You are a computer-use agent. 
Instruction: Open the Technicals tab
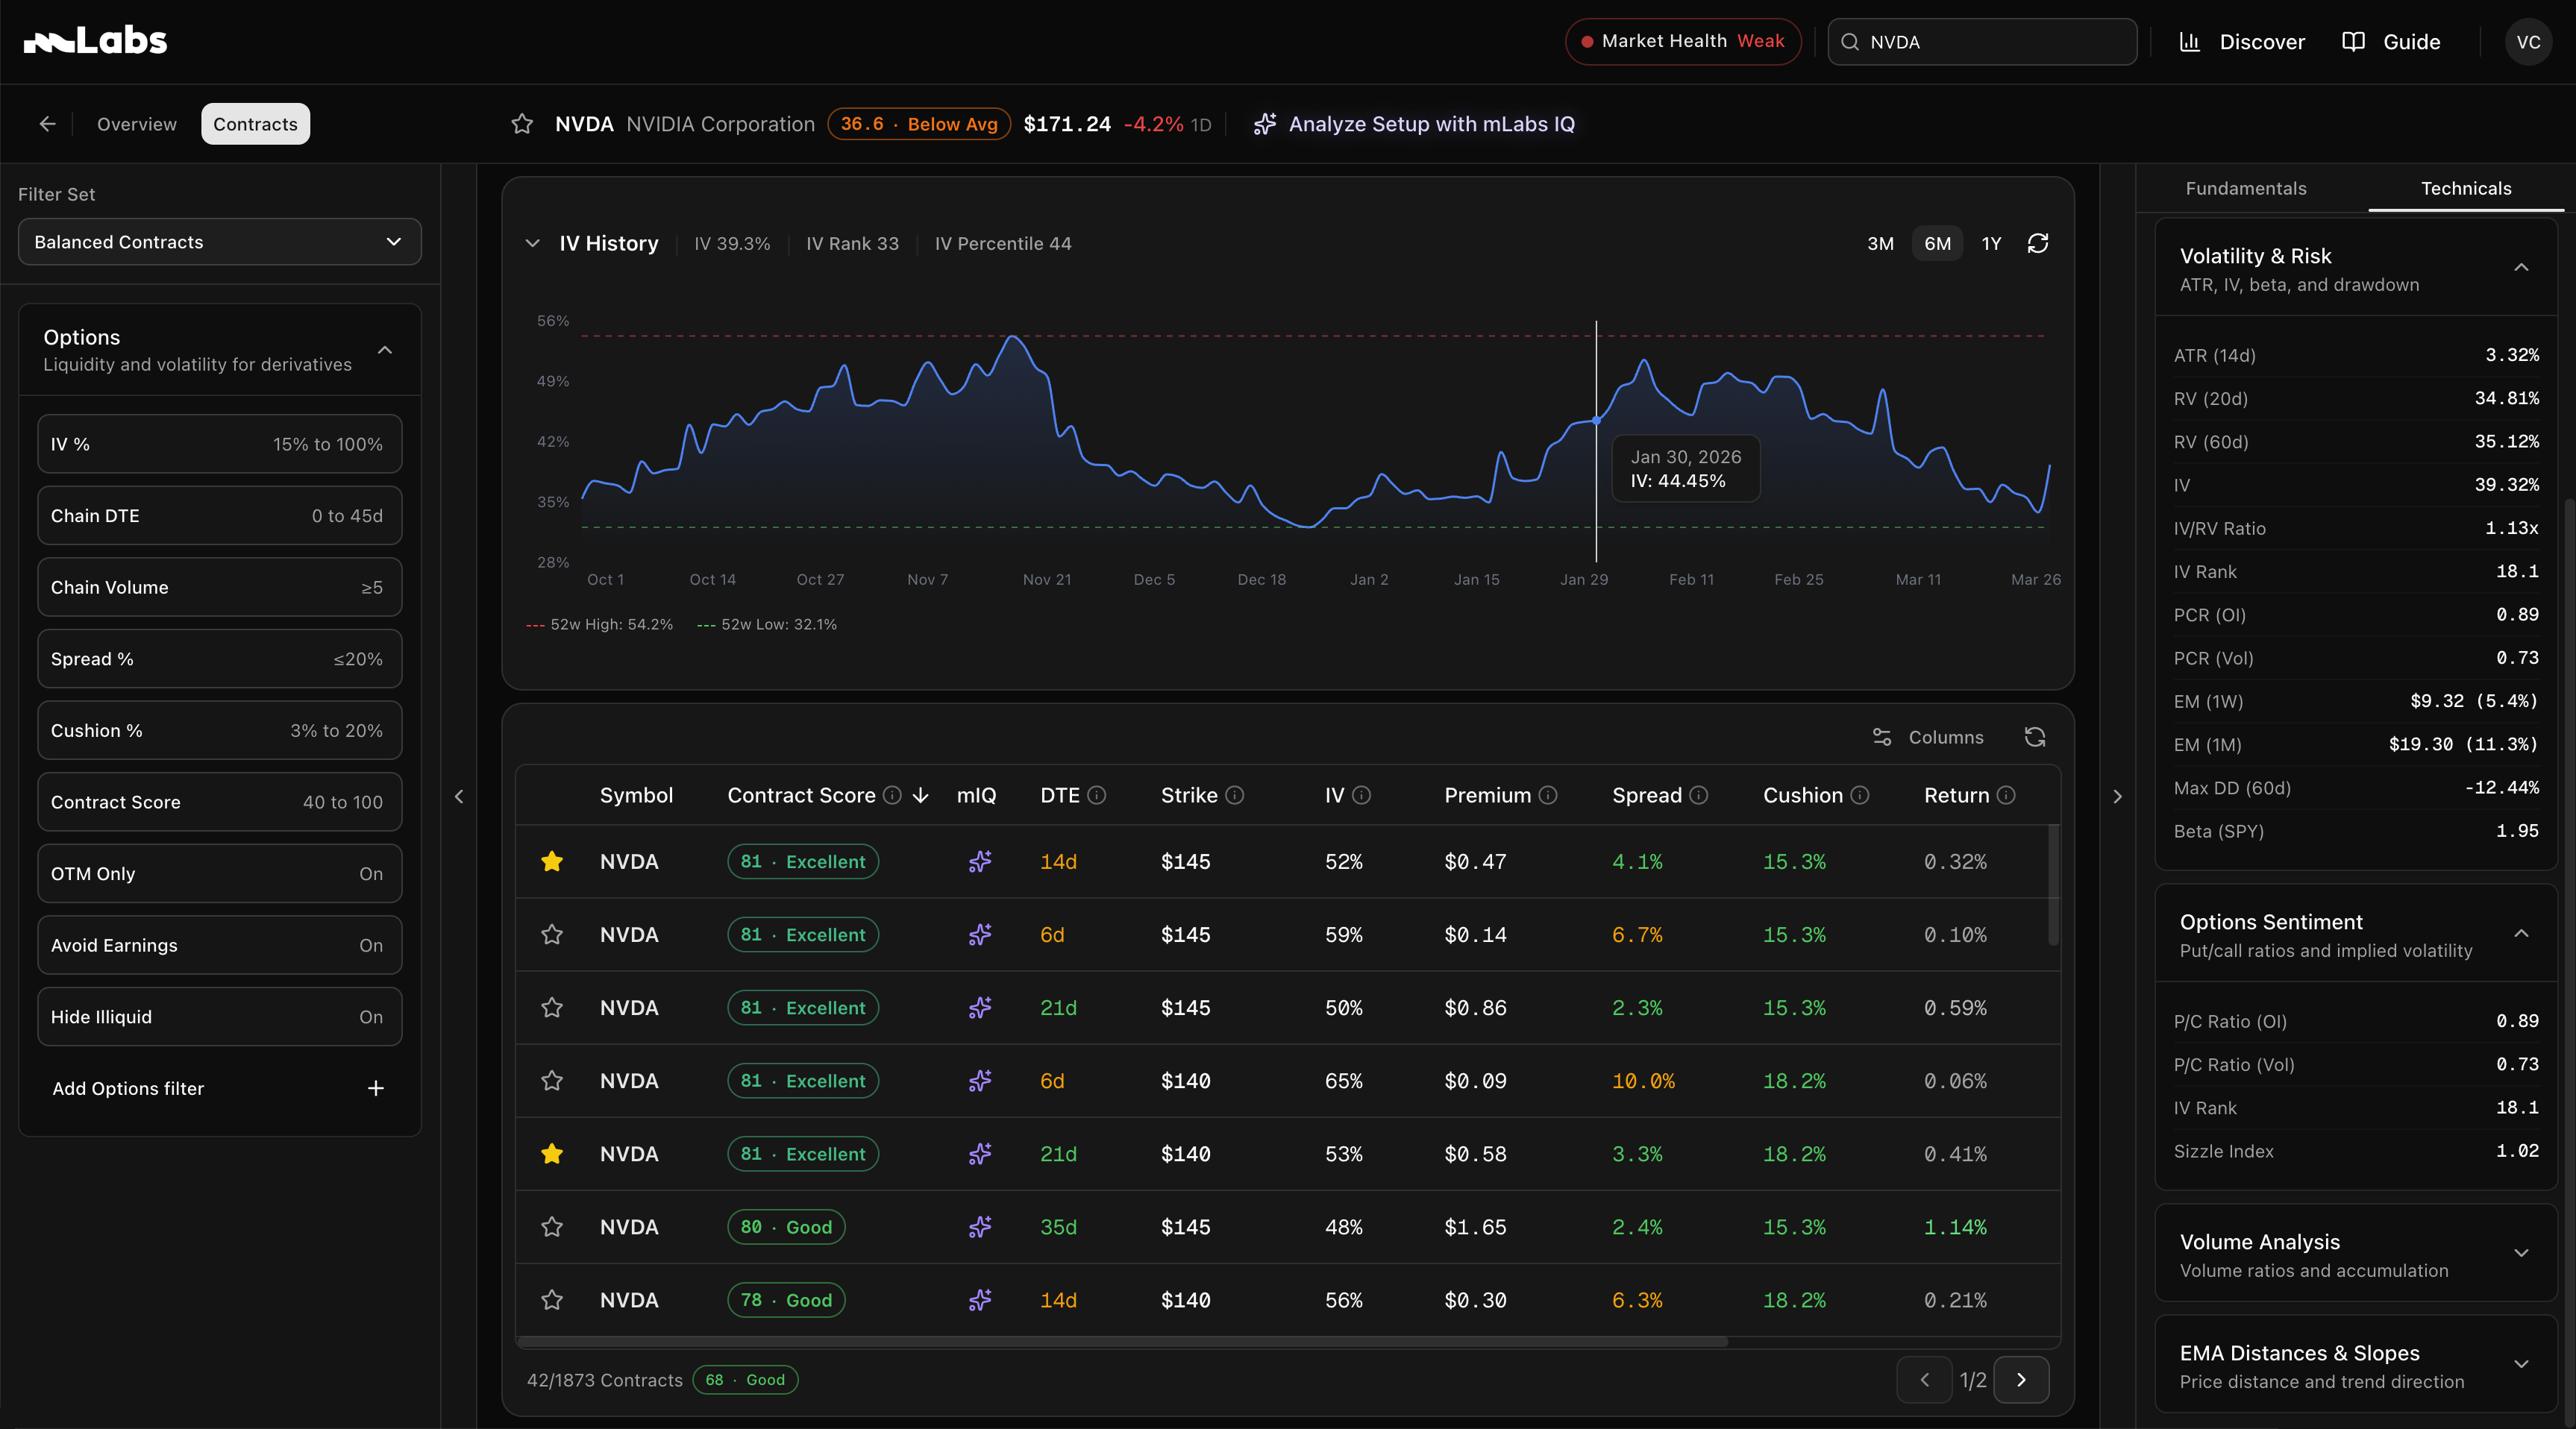[x=2466, y=189]
